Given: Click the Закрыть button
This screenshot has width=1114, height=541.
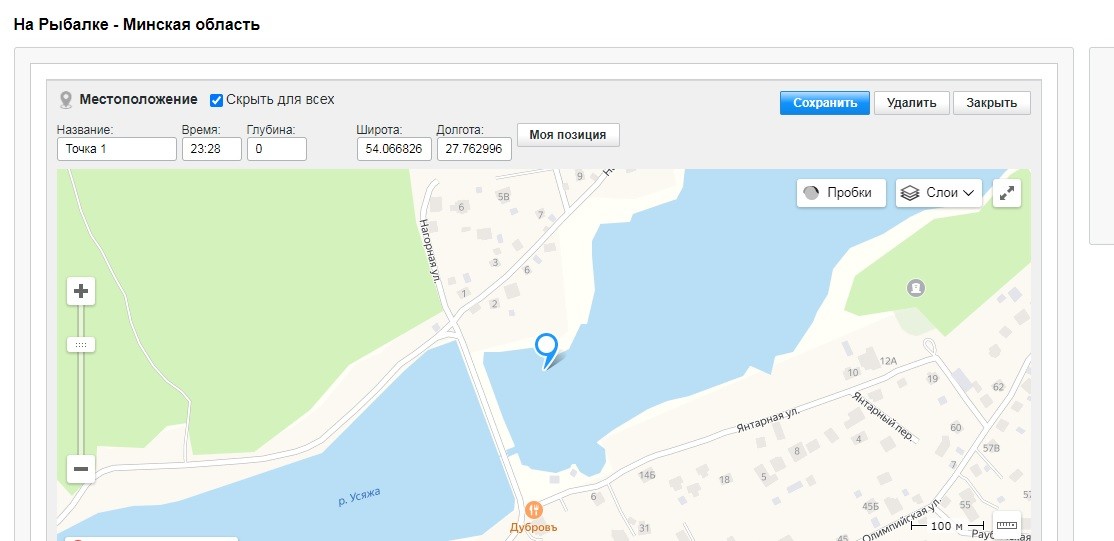Looking at the screenshot, I should pyautogui.click(x=991, y=103).
